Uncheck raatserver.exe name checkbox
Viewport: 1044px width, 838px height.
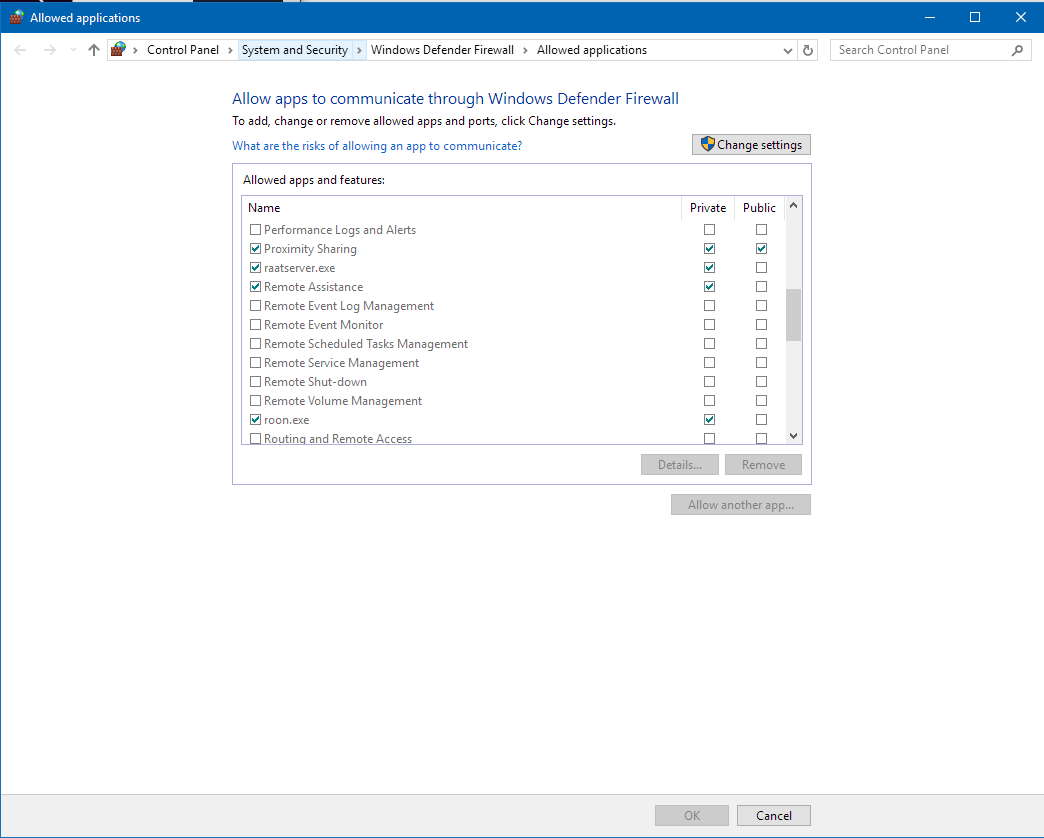[255, 268]
